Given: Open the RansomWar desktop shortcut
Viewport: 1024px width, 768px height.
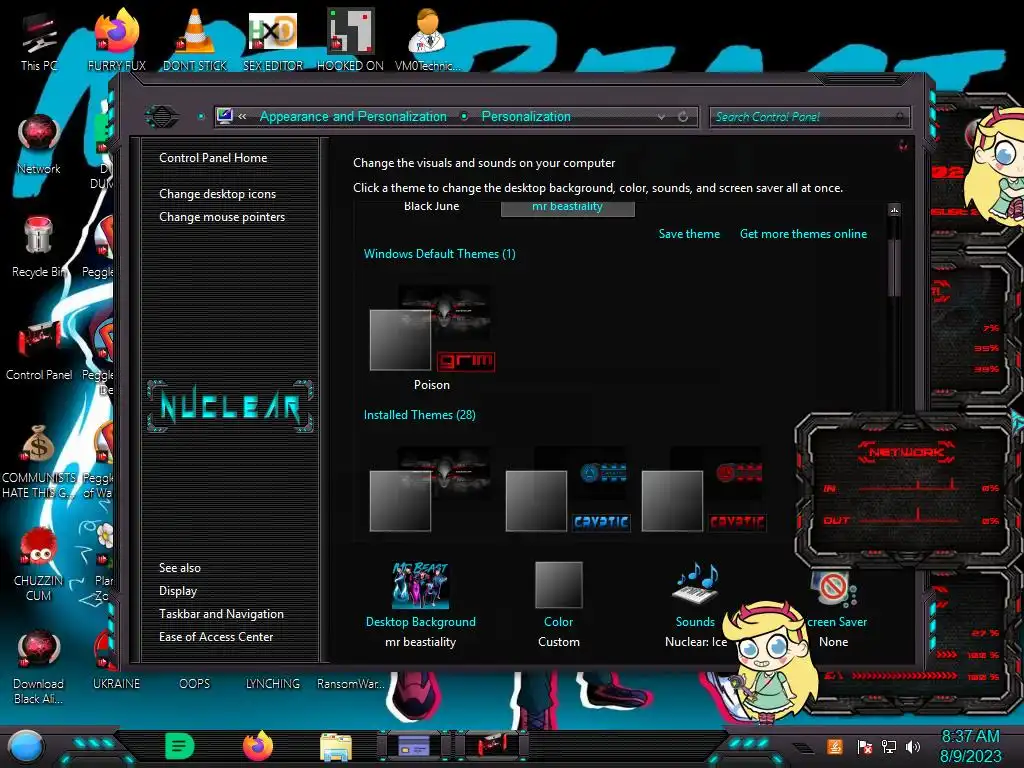Looking at the screenshot, I should pyautogui.click(x=351, y=683).
